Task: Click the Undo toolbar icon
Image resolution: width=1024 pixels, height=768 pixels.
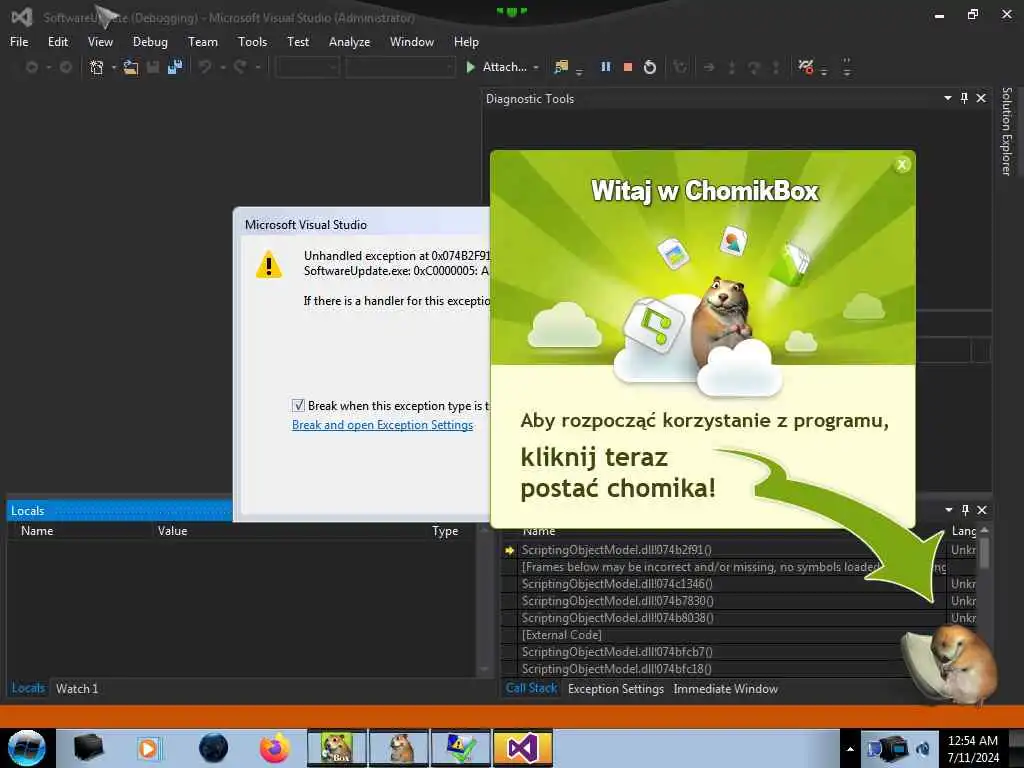Action: (205, 67)
